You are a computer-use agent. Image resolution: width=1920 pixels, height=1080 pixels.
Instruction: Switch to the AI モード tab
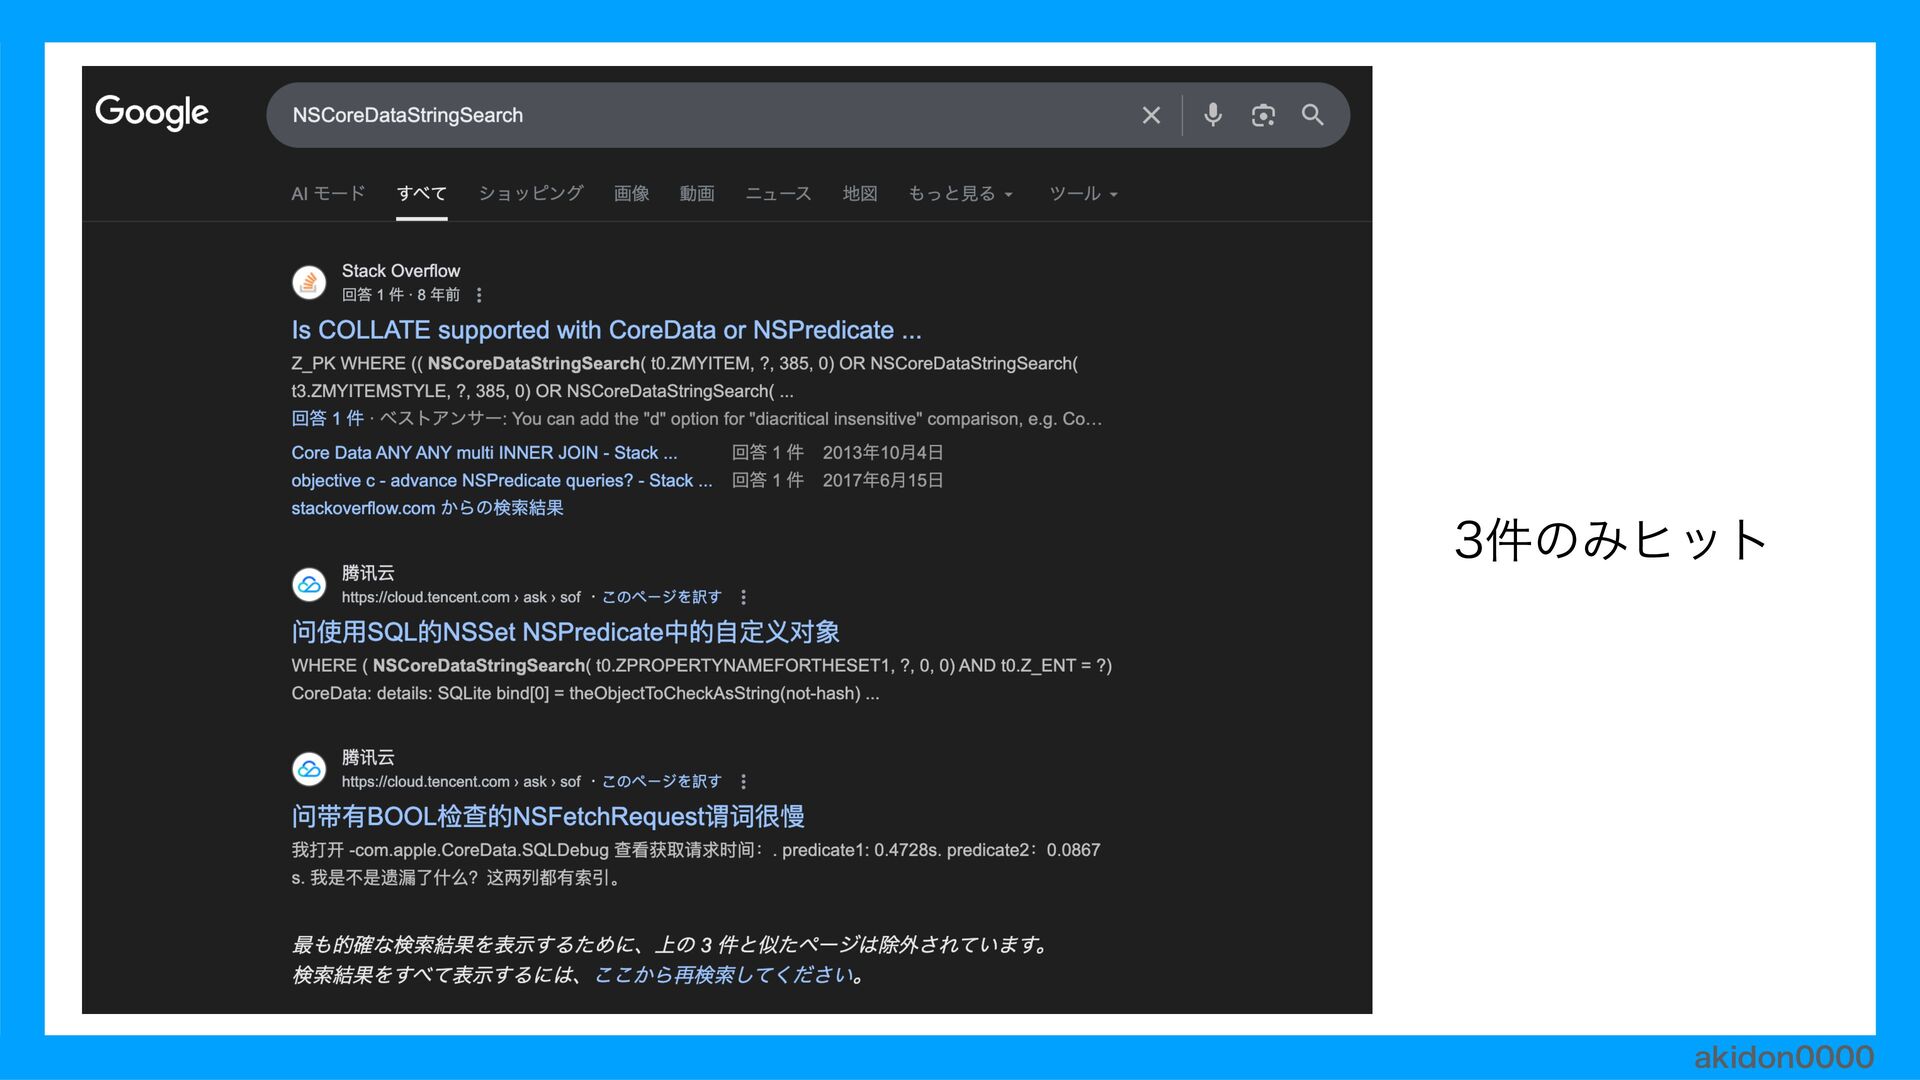(x=328, y=194)
